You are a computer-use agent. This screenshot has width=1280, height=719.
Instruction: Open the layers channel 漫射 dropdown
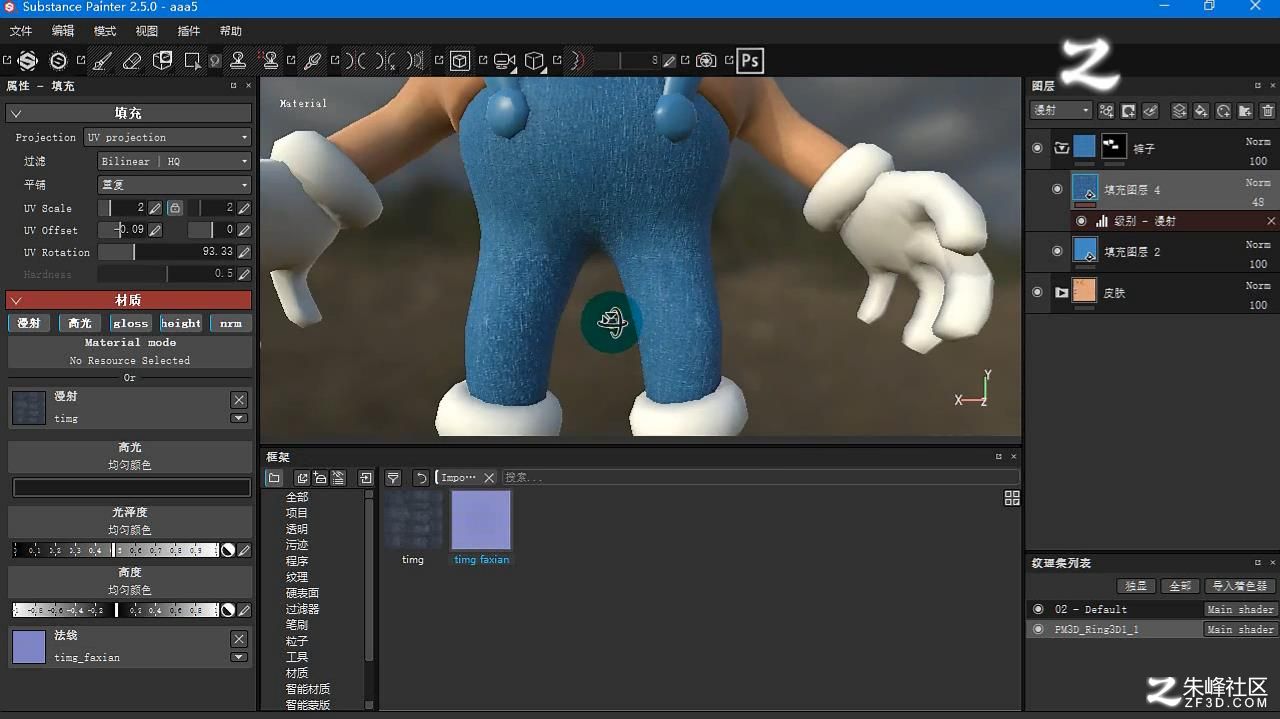point(1061,111)
